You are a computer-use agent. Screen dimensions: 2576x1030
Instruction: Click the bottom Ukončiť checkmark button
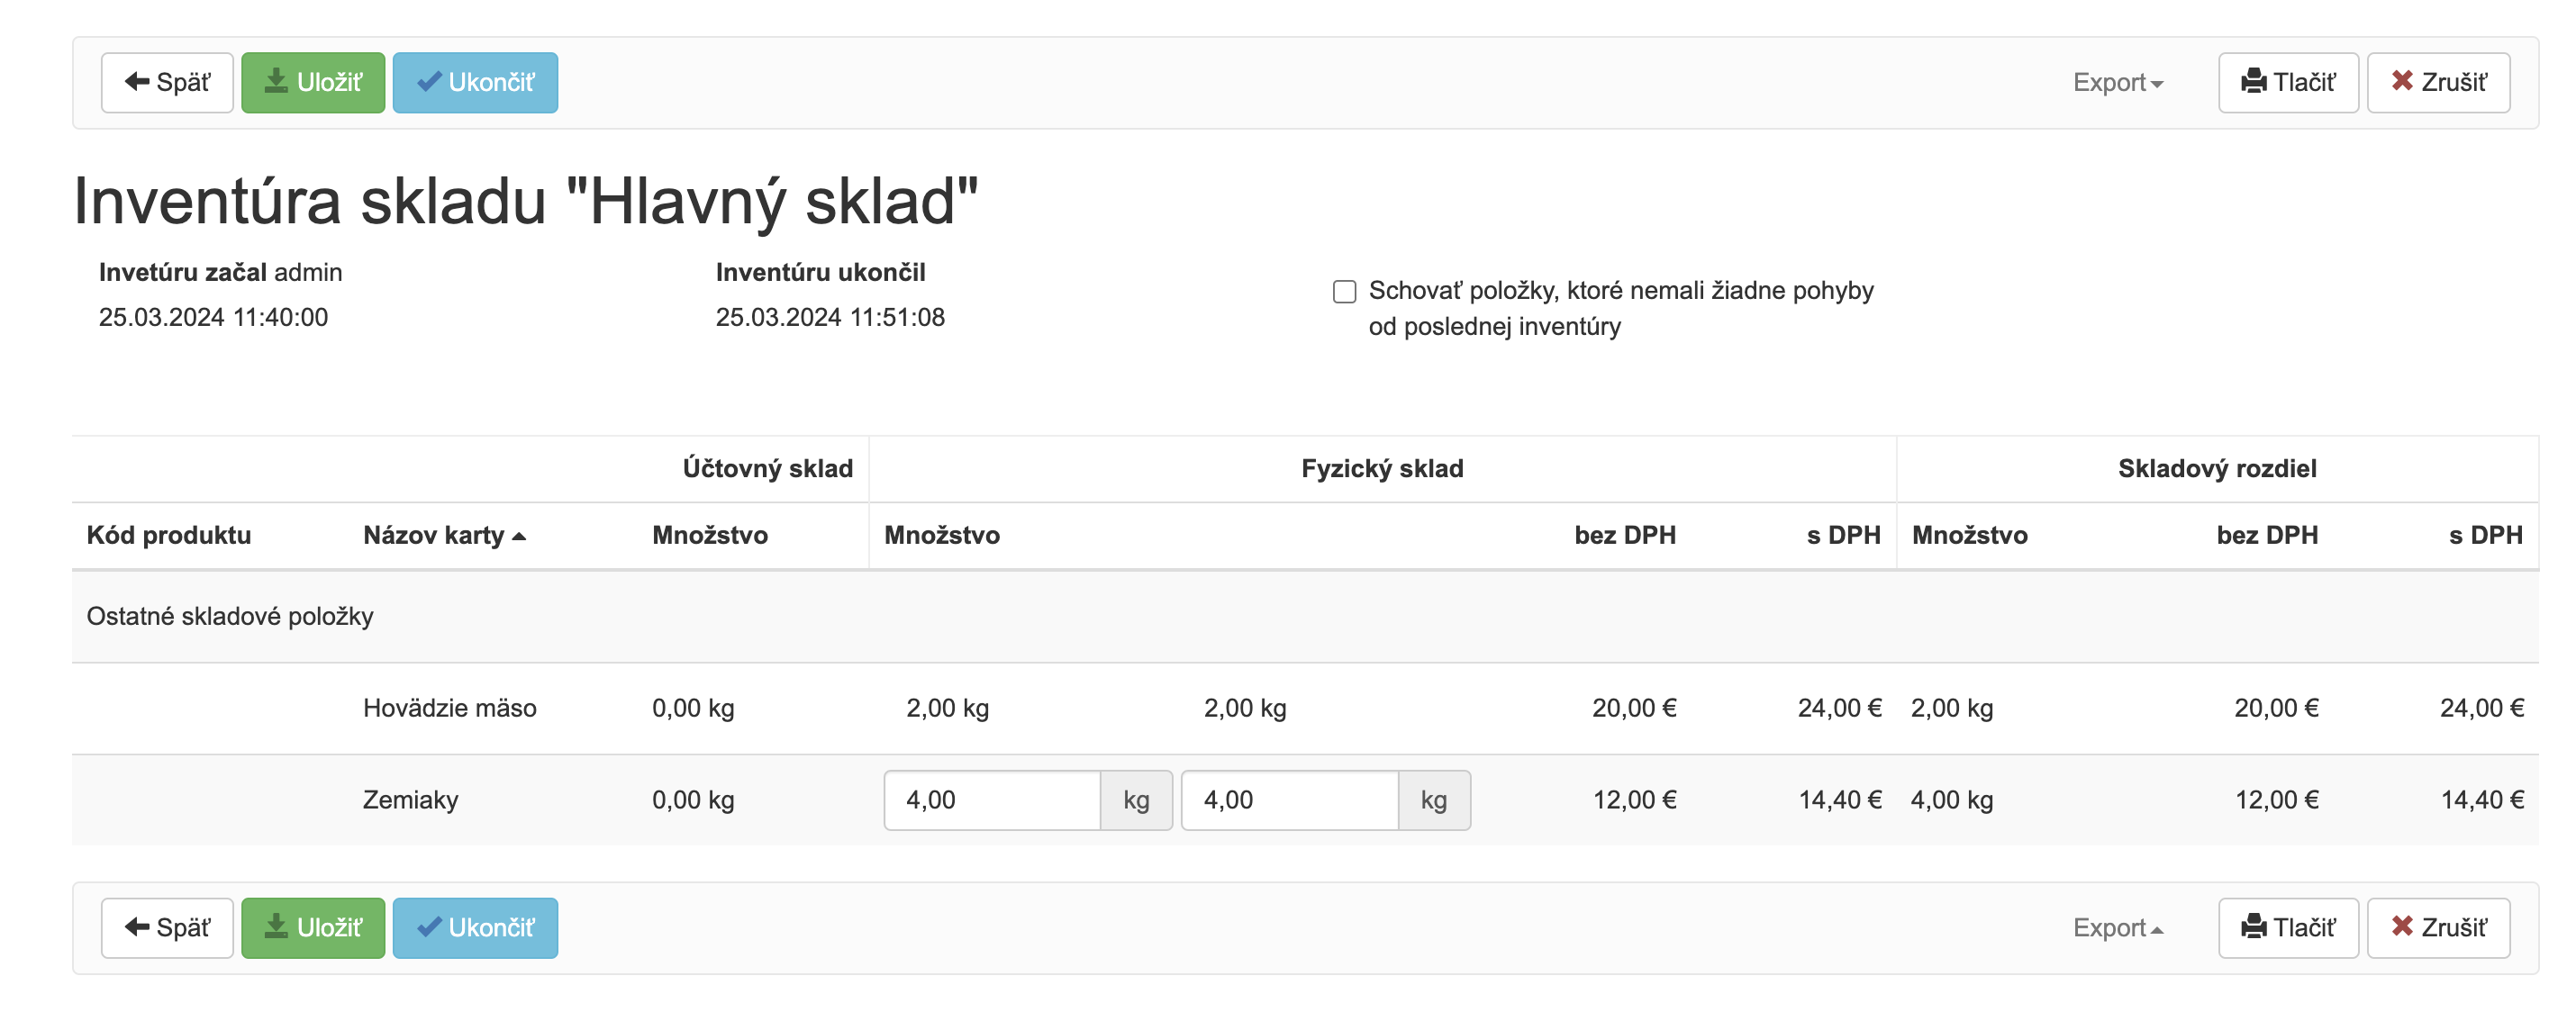(x=475, y=928)
